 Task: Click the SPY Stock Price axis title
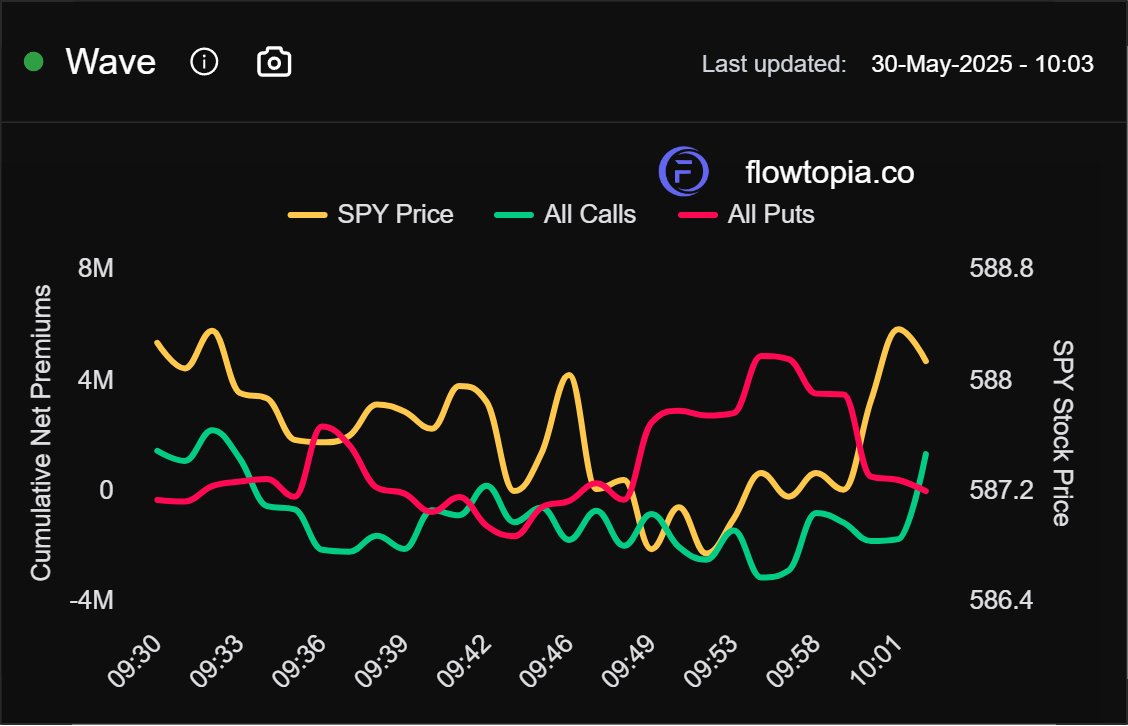click(x=1063, y=433)
